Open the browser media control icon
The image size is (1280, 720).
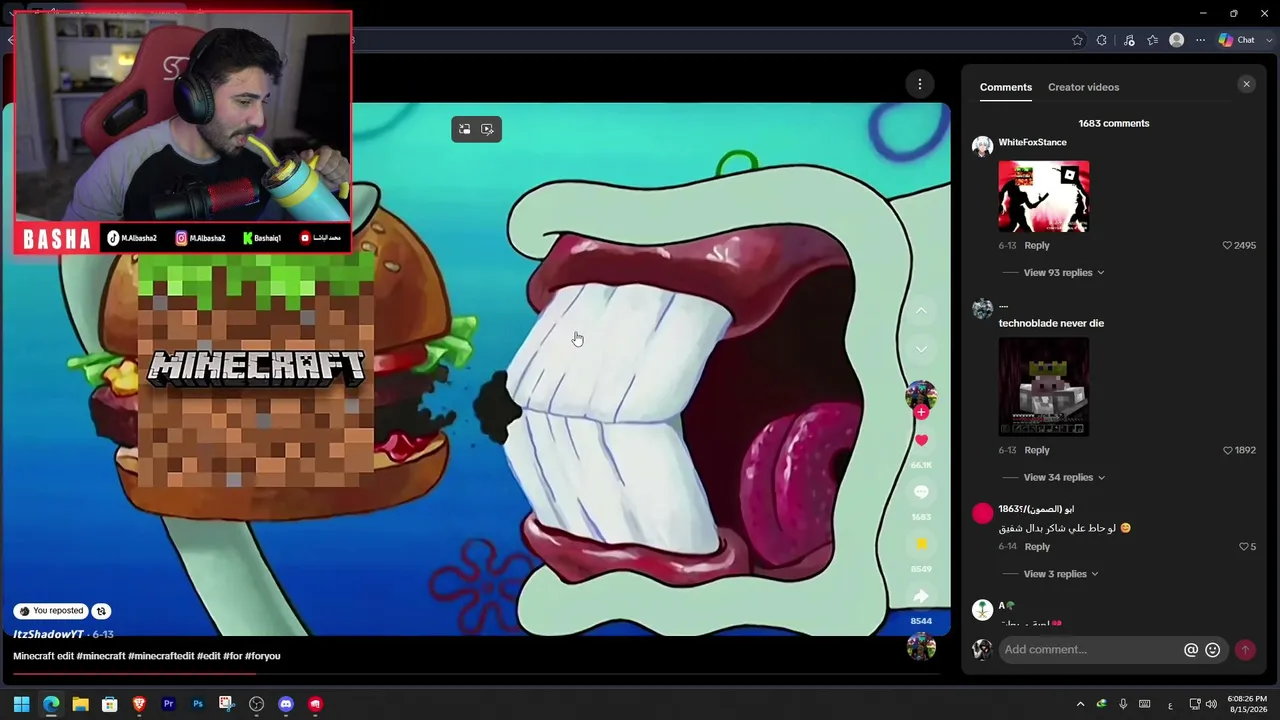1129,40
